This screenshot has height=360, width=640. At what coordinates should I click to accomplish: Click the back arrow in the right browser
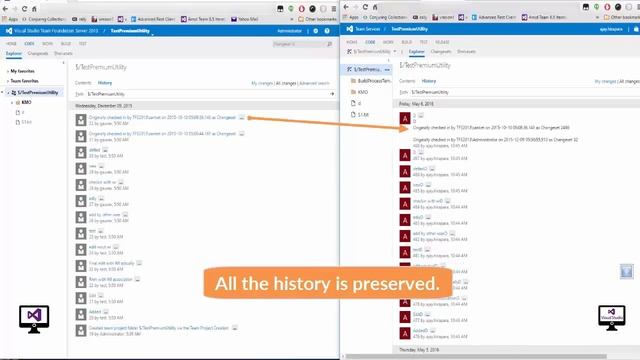[x=346, y=7]
